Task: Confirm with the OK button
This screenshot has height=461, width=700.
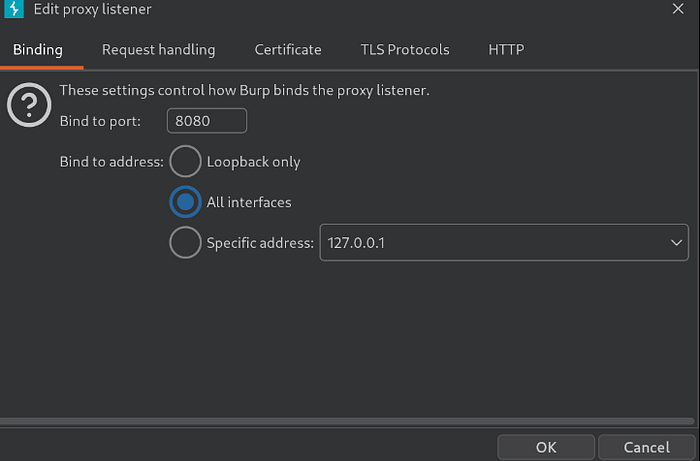Action: [x=546, y=447]
